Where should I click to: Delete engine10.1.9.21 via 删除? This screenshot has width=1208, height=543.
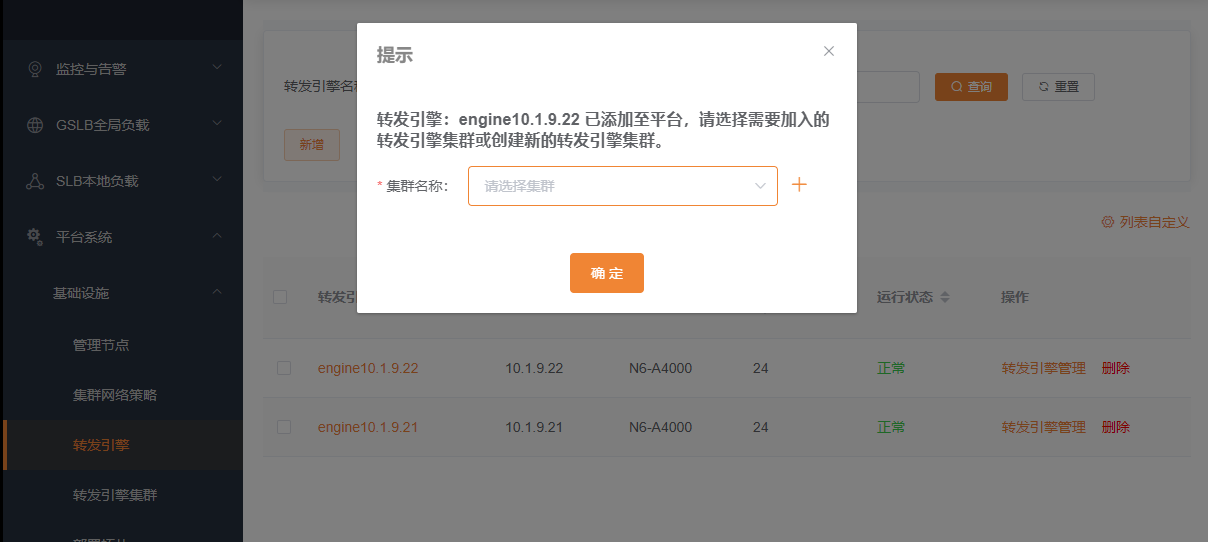click(x=1116, y=427)
